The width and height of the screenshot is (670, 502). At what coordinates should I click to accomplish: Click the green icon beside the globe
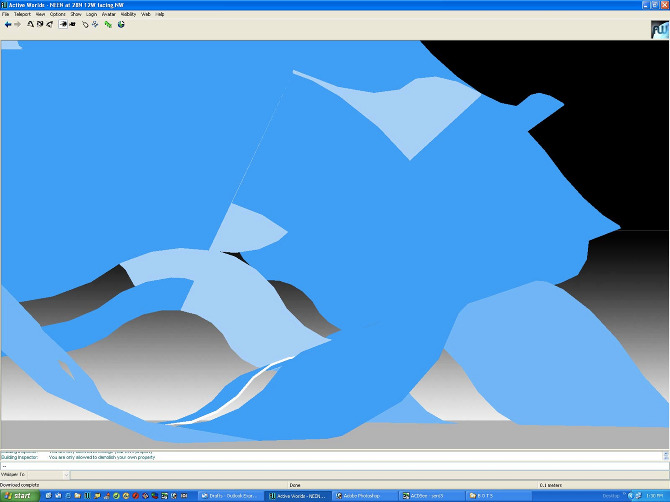tap(108, 24)
